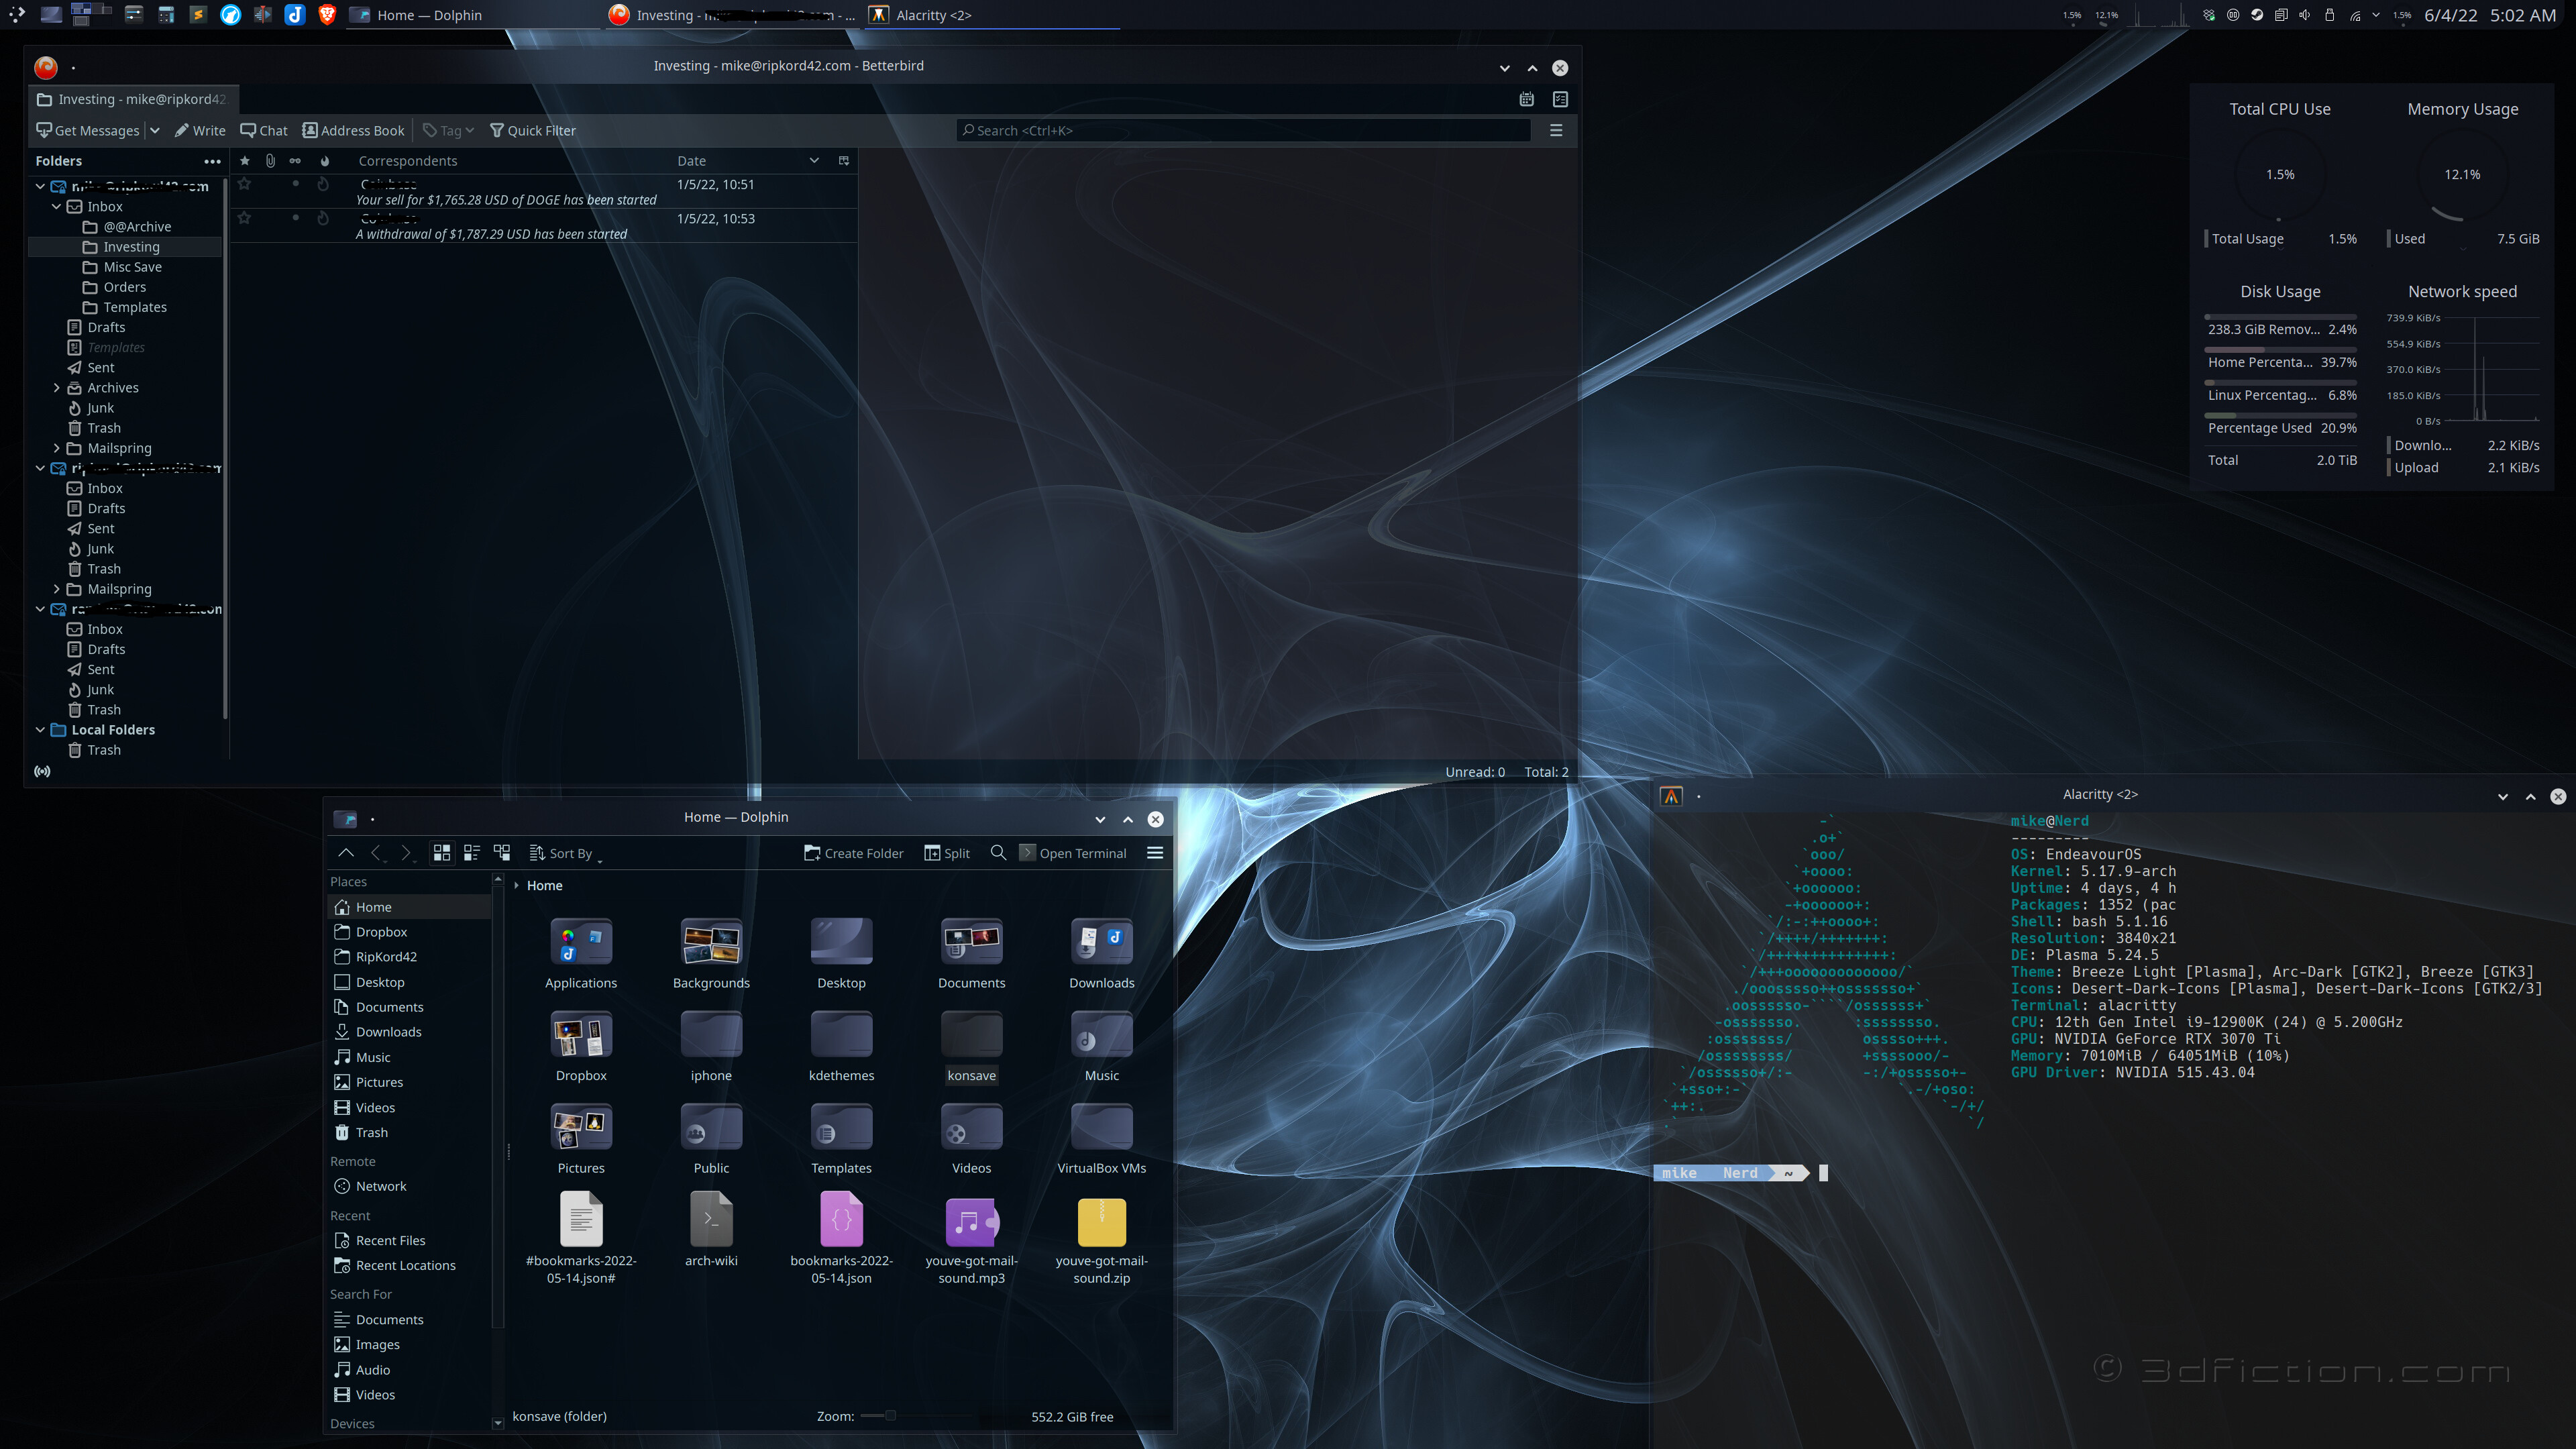This screenshot has height=1449, width=2576.
Task: Open Recent Files in Dolphin sidebar
Action: (390, 1240)
